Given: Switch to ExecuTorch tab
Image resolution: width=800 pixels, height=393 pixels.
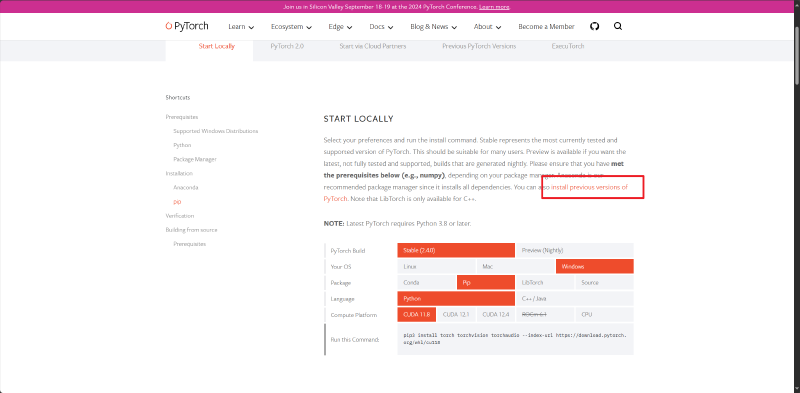Looking at the screenshot, I should (x=568, y=46).
